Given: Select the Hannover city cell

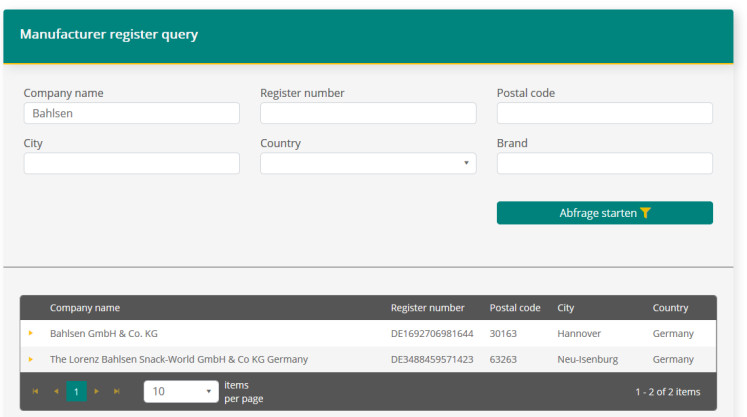Looking at the screenshot, I should tap(579, 334).
